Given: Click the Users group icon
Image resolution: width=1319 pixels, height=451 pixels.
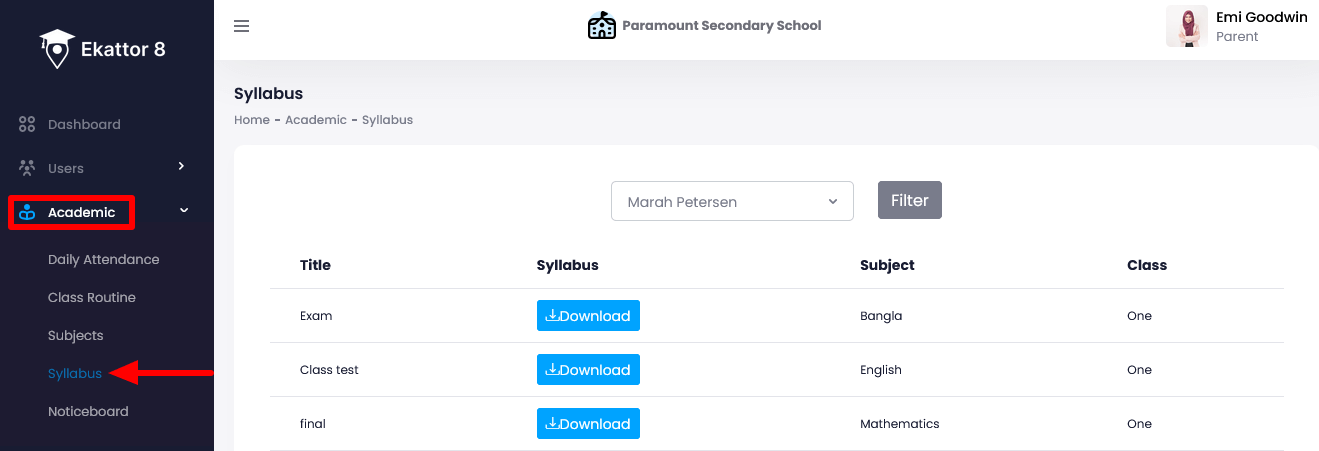Looking at the screenshot, I should 27,168.
